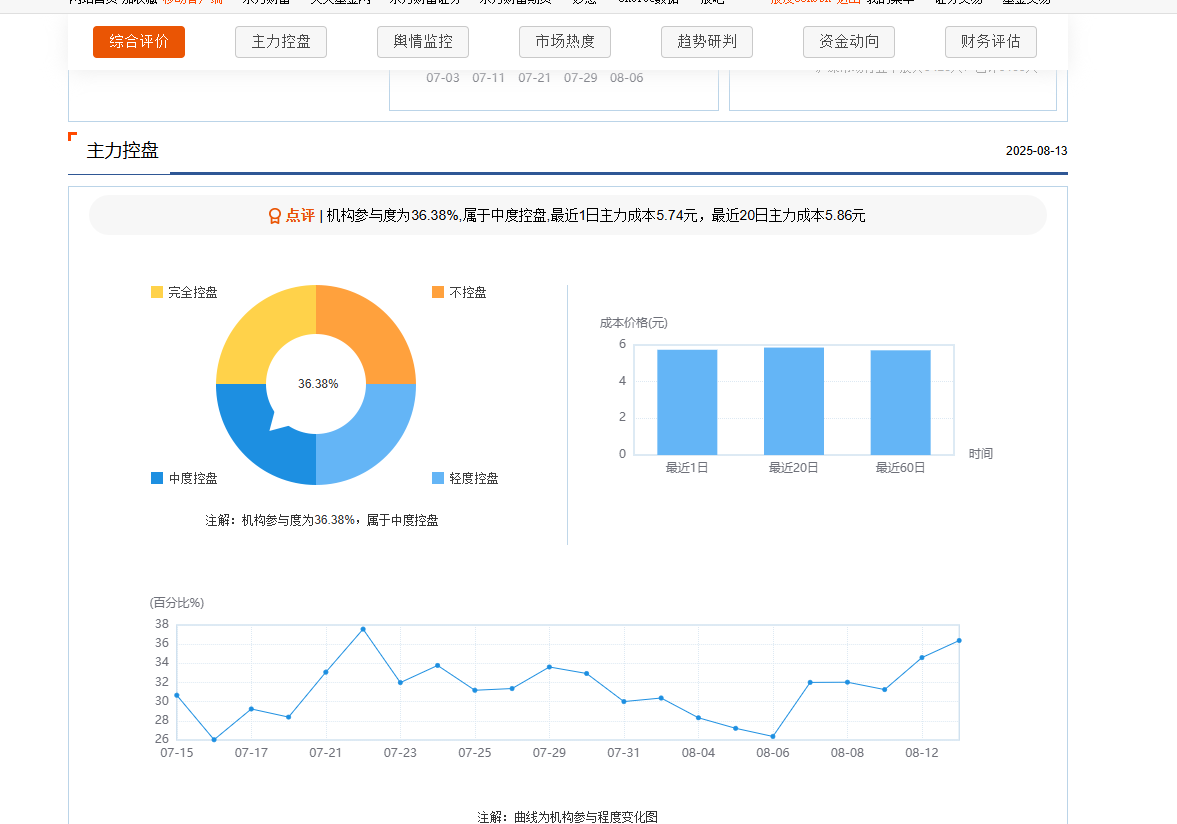Click the 点评 award ribbon icon
1177x824 pixels.
point(275,216)
